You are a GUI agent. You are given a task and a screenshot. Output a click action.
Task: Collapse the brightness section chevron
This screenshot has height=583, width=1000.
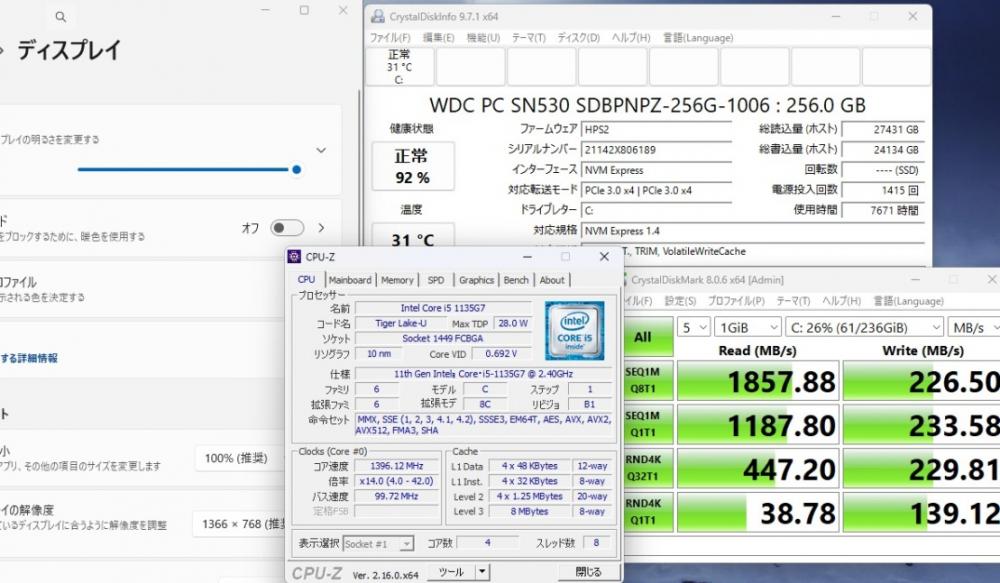coord(321,151)
